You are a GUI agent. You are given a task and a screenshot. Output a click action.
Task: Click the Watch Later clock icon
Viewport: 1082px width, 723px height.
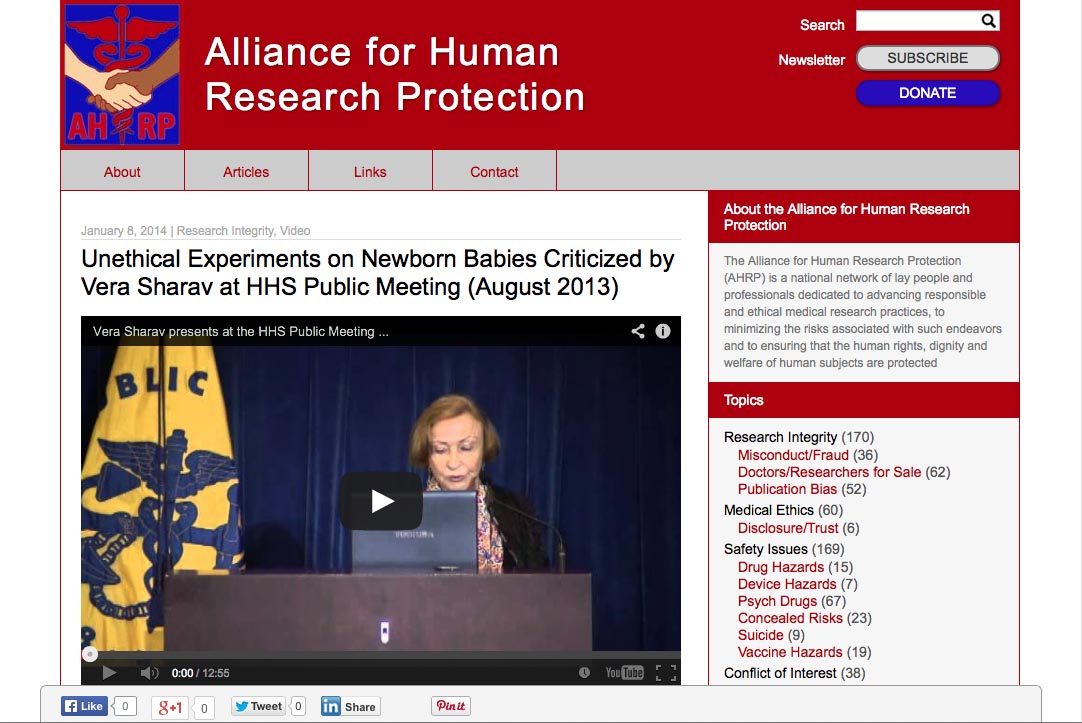point(584,673)
